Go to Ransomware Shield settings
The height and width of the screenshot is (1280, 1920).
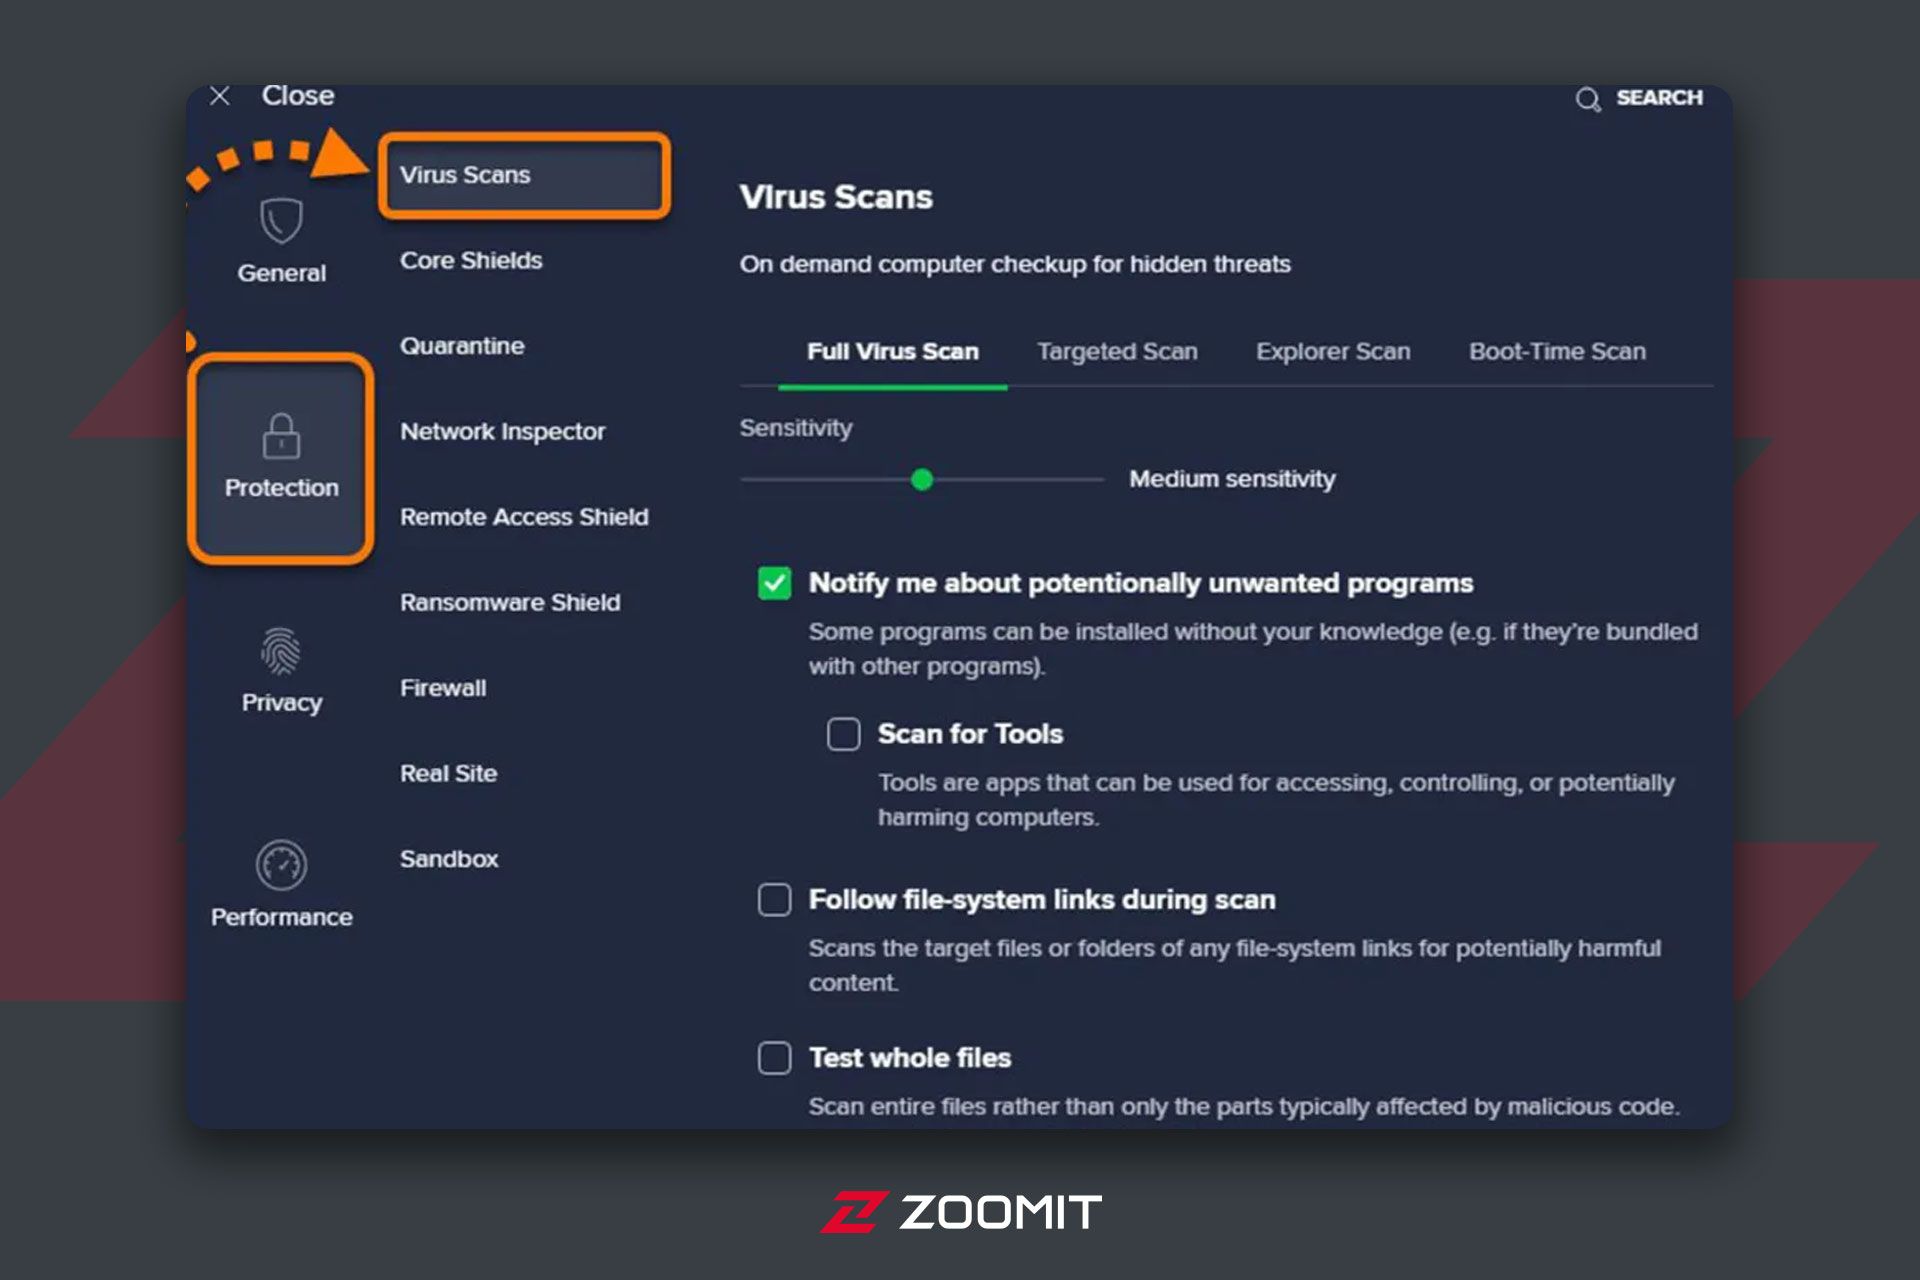coord(510,603)
